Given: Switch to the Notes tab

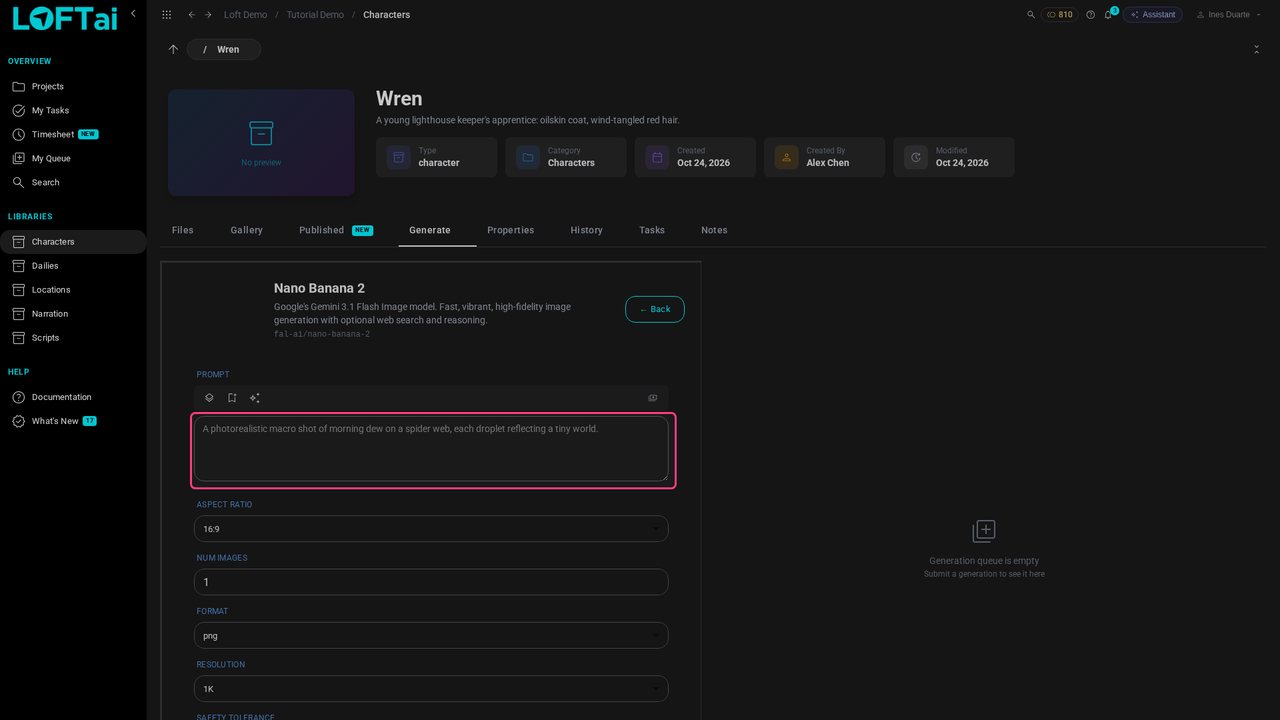Looking at the screenshot, I should point(714,230).
